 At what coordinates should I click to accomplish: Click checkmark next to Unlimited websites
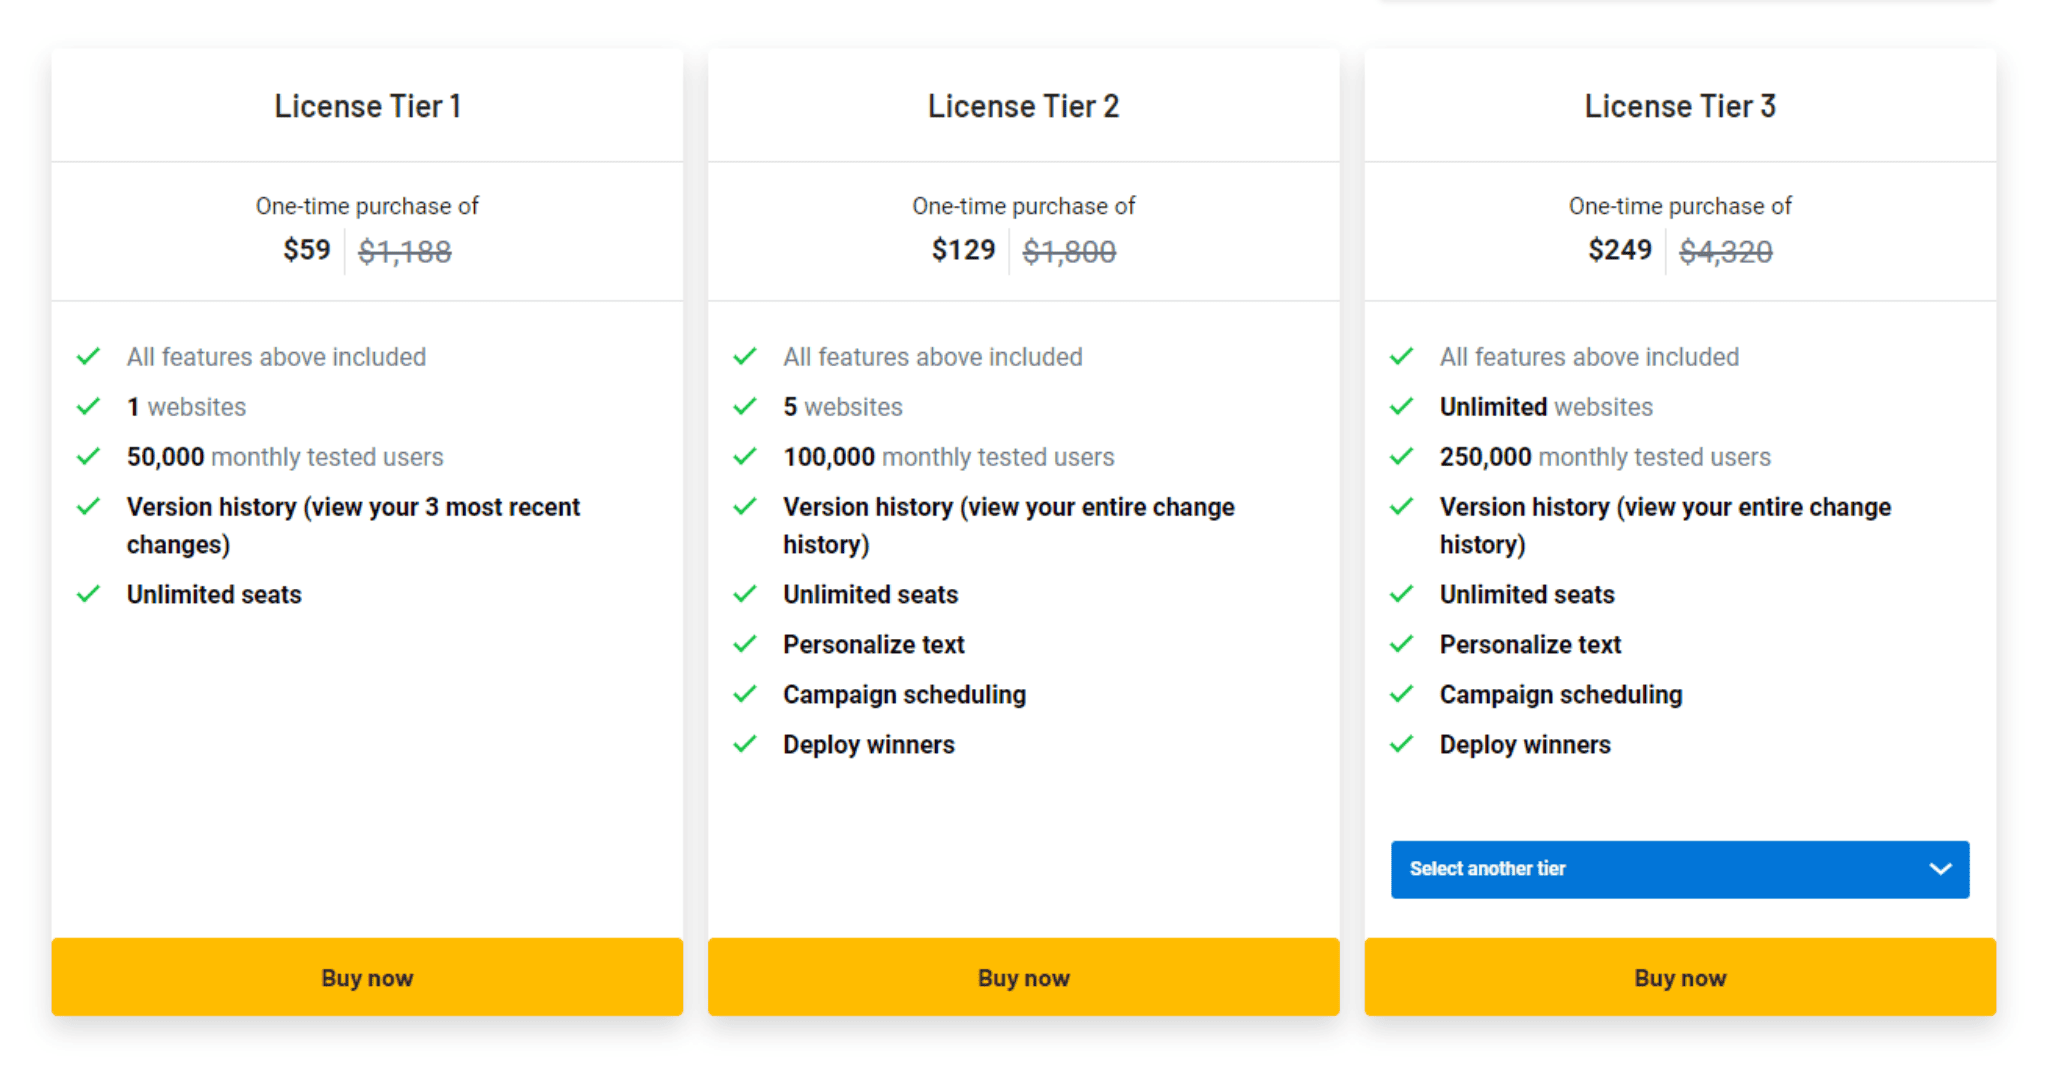1402,406
